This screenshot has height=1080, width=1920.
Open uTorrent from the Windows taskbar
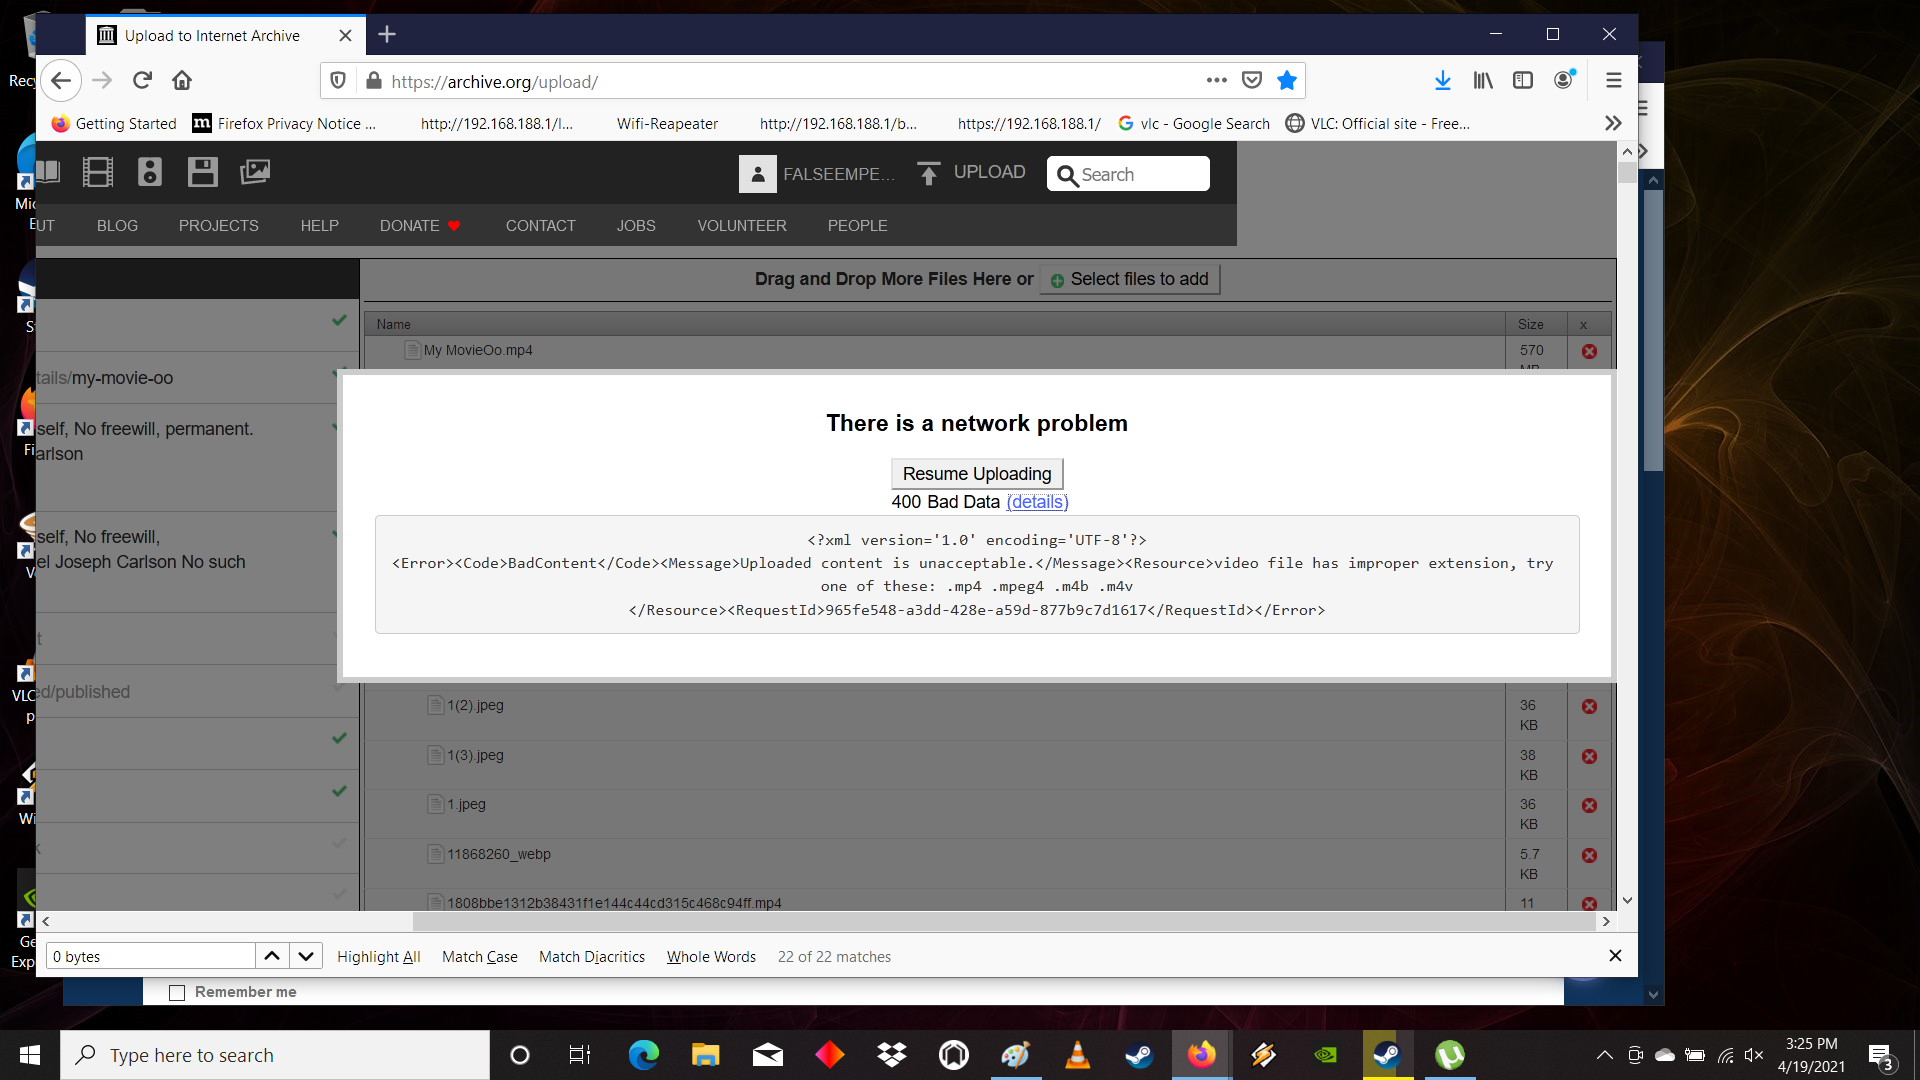pos(1449,1055)
